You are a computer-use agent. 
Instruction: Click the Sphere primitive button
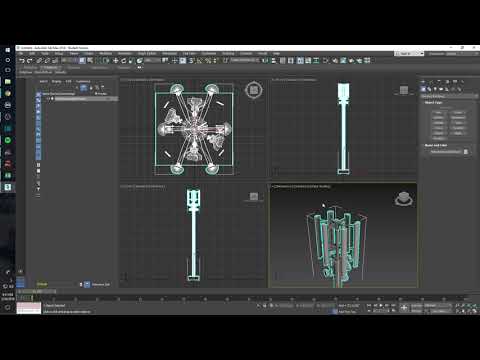click(438, 117)
